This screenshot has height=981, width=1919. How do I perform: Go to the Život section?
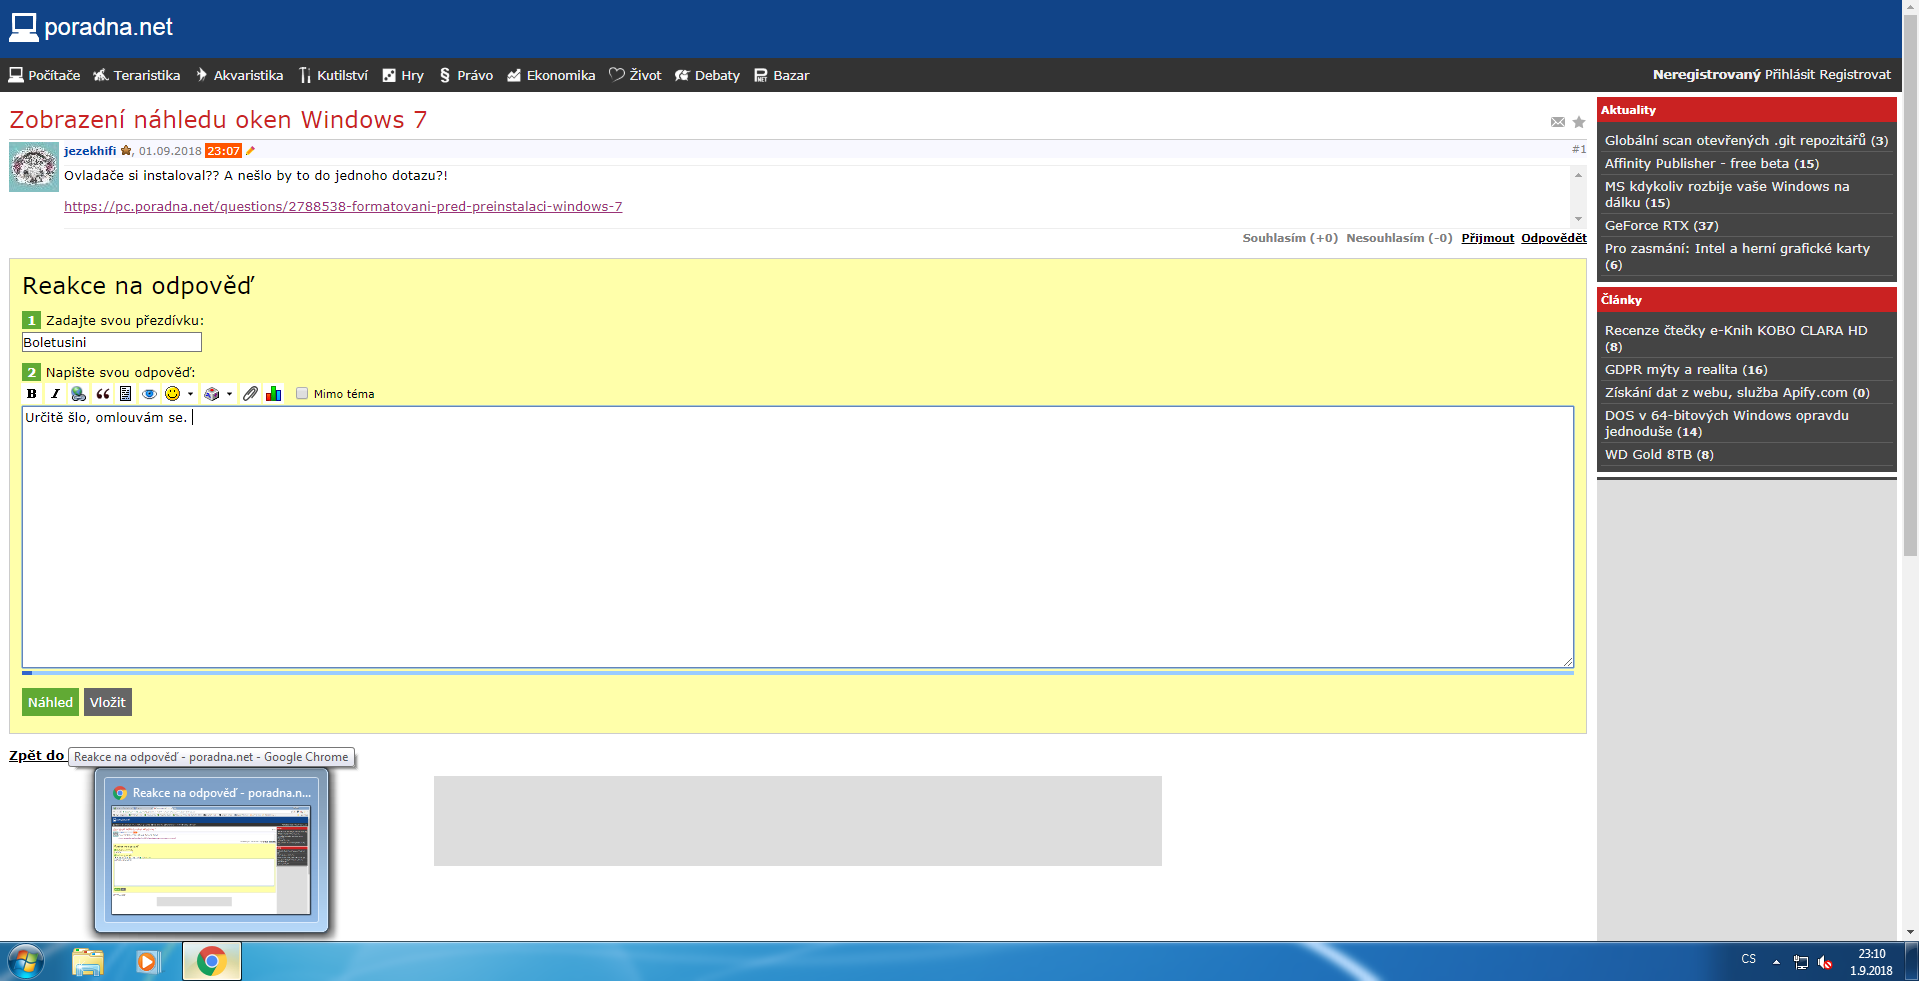click(x=635, y=75)
